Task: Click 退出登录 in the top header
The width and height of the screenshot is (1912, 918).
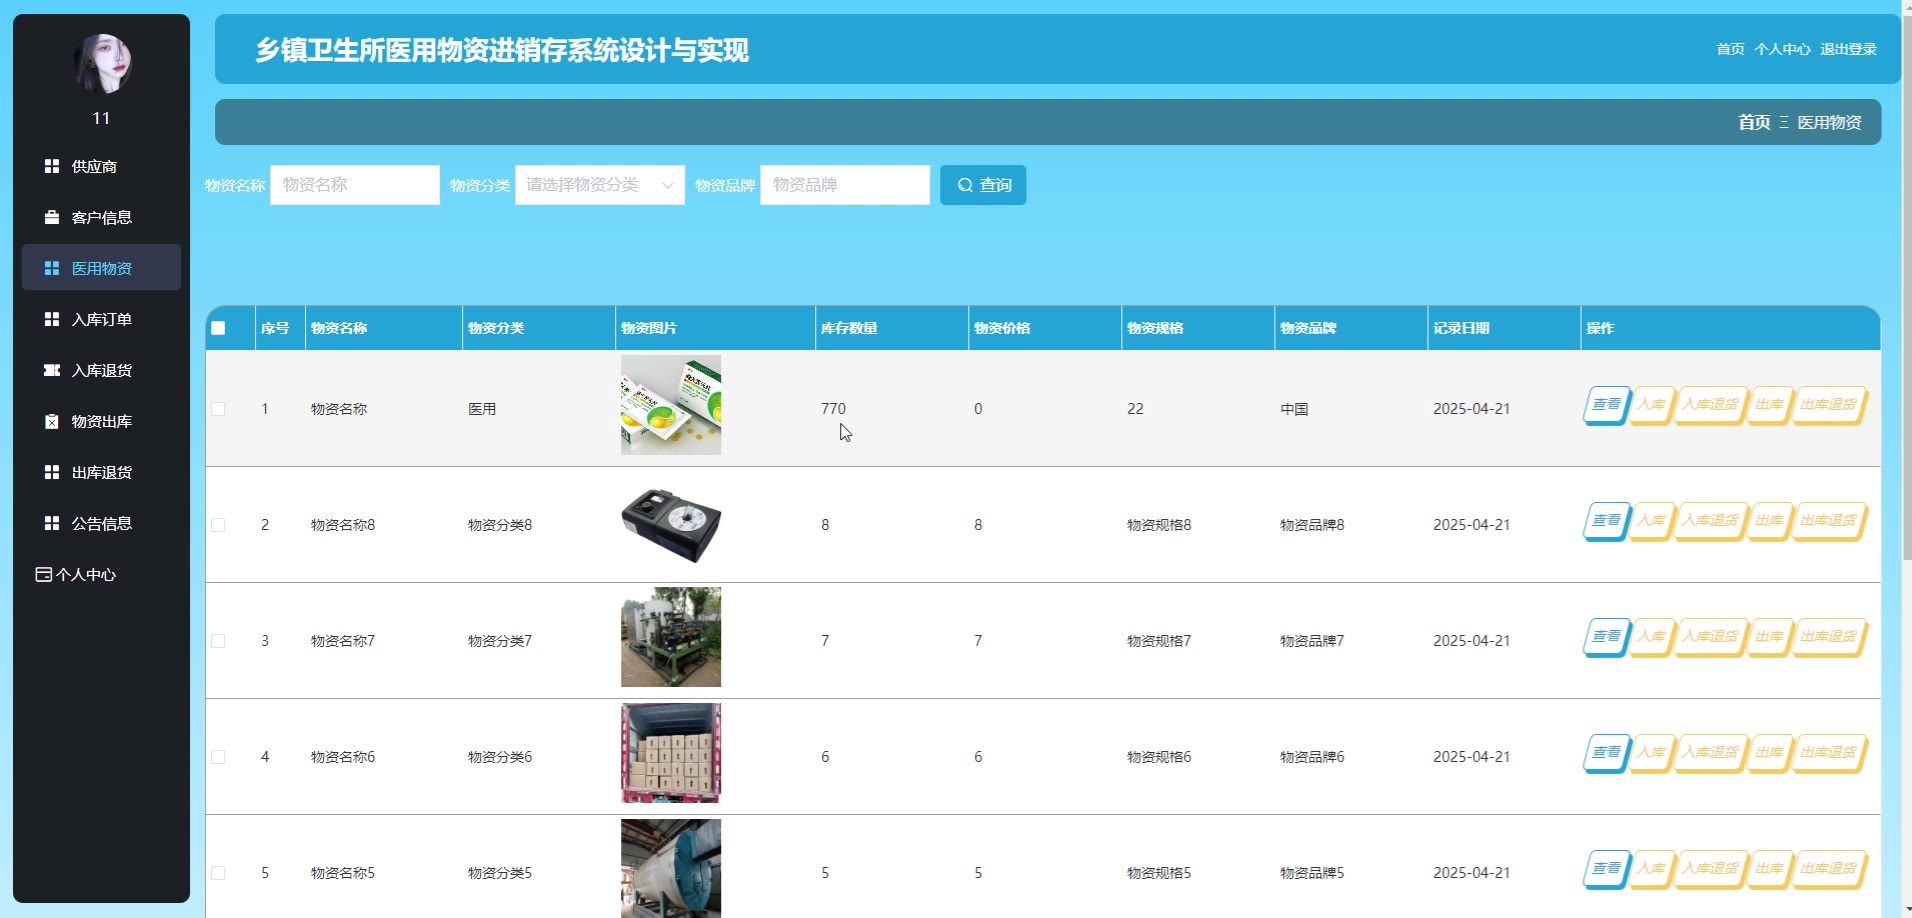Action: [x=1847, y=49]
